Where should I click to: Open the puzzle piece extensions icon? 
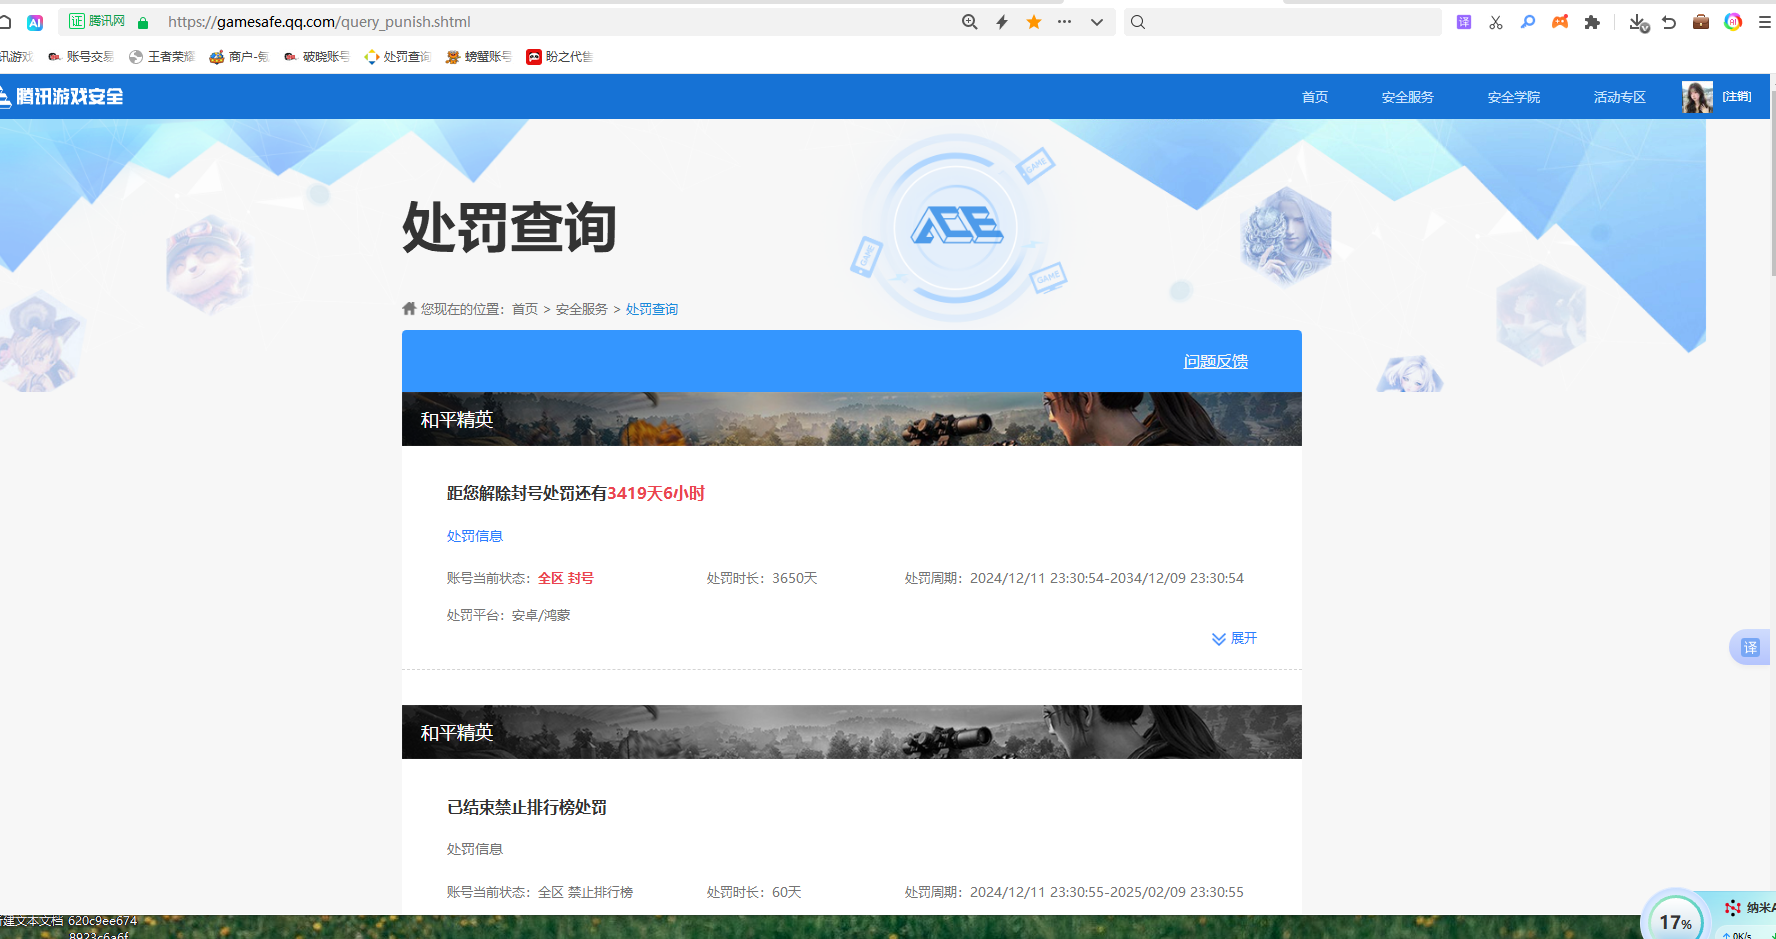1592,22
